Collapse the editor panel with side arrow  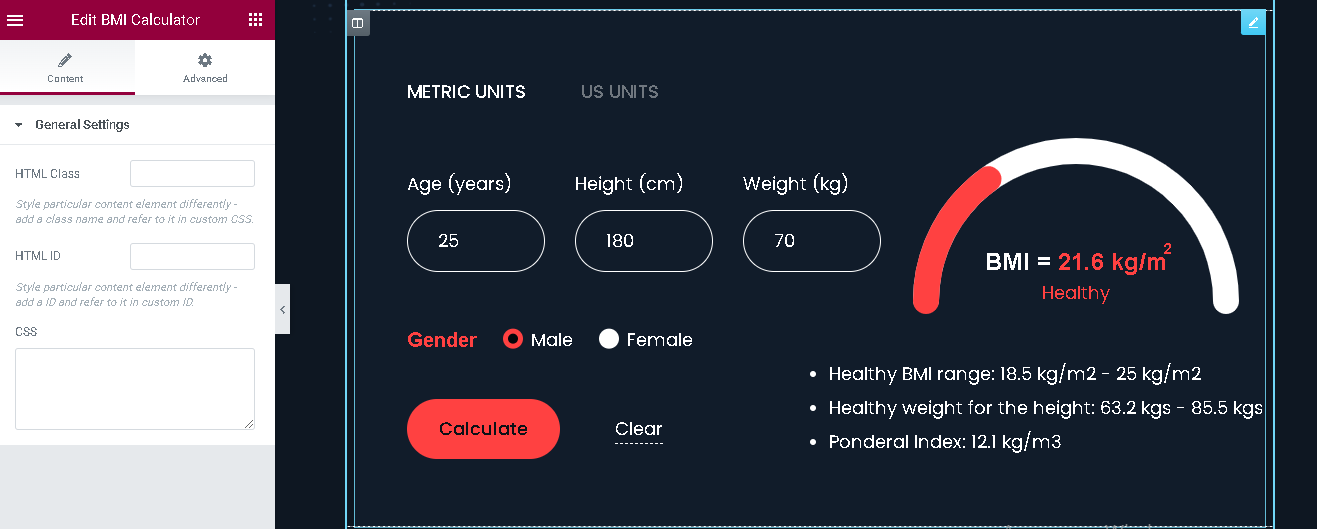point(283,310)
